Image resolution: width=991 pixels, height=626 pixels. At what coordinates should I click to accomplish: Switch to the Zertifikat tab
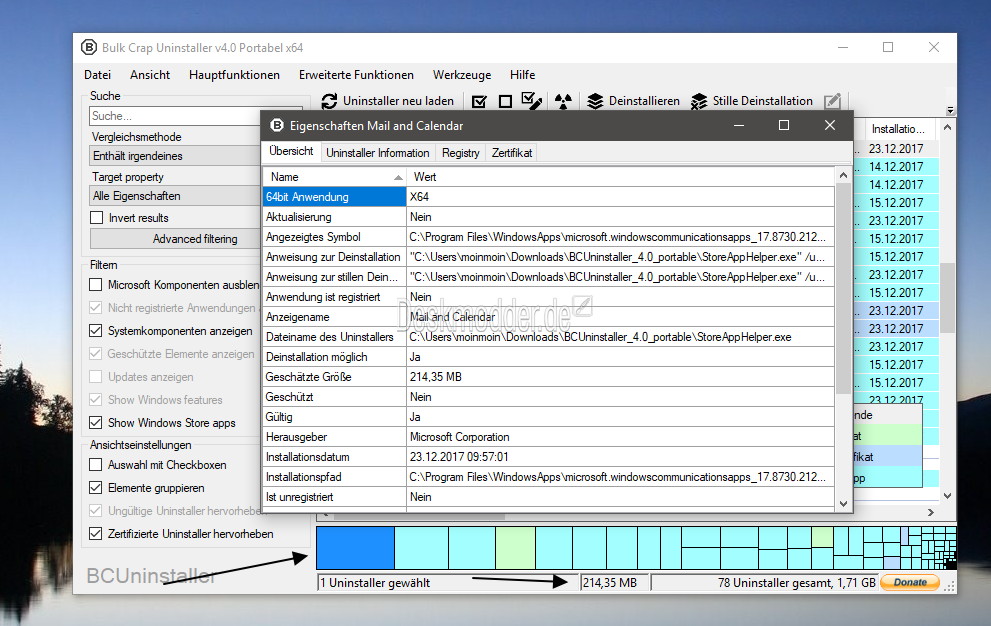click(512, 153)
